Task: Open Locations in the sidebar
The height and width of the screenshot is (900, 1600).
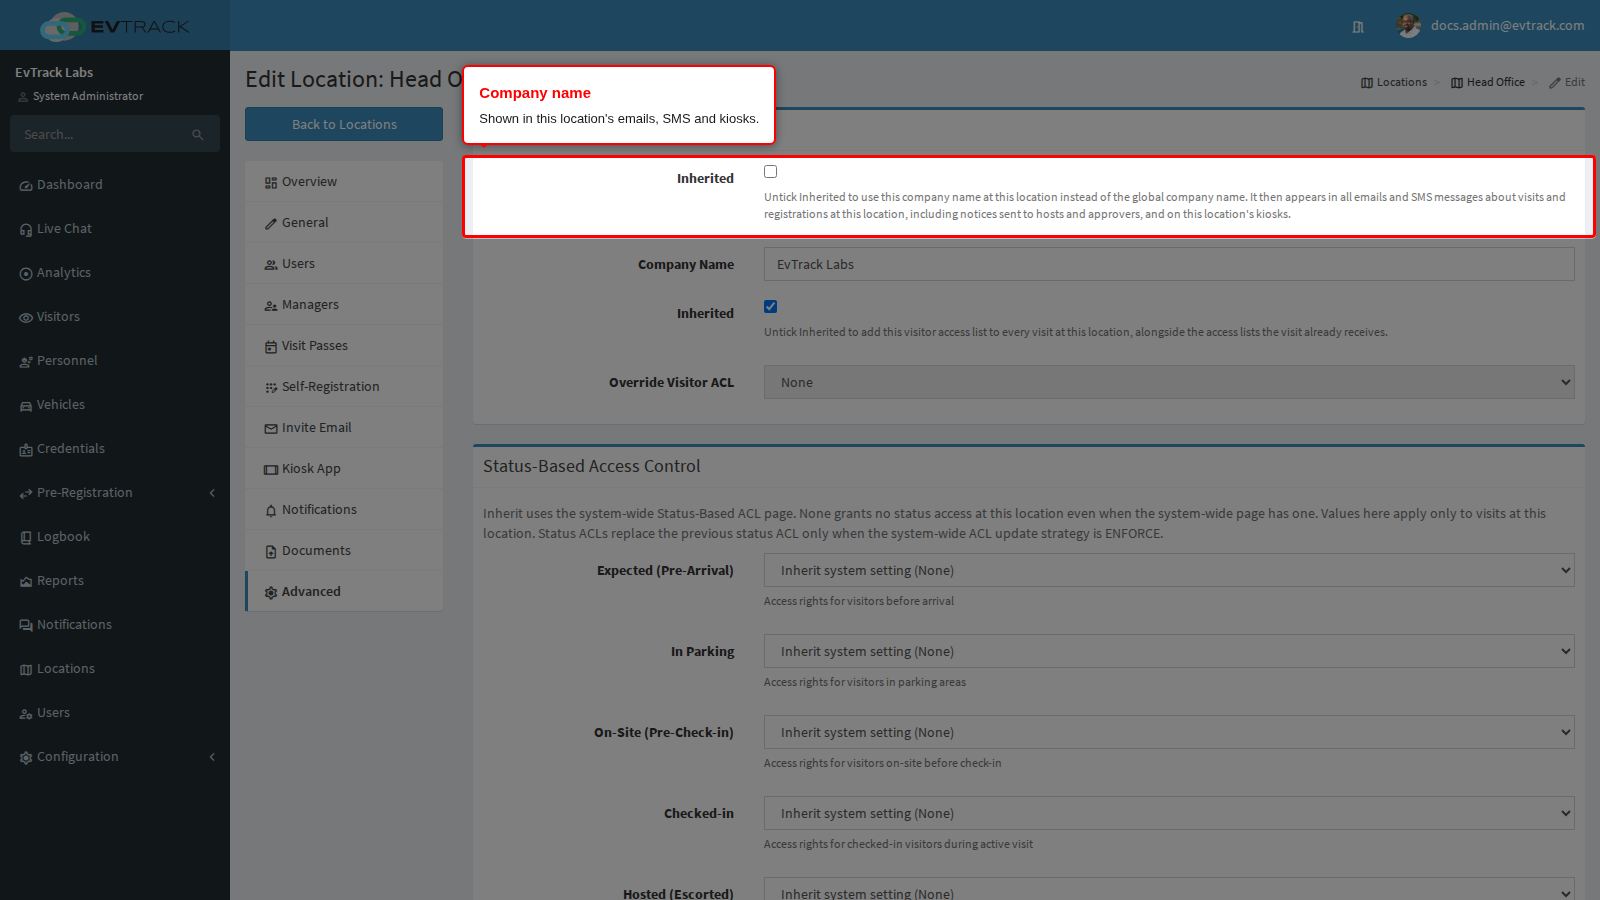Action: (x=115, y=669)
